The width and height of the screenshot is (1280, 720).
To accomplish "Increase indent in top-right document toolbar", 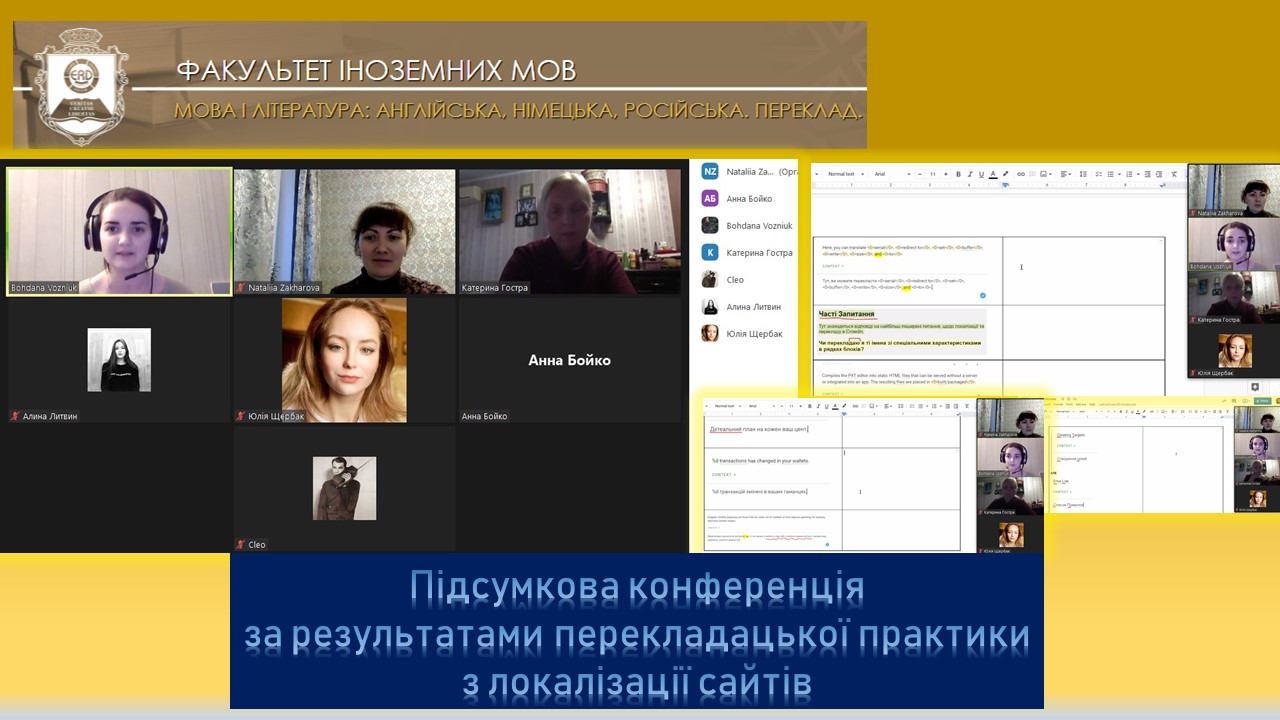I will click(x=1159, y=174).
